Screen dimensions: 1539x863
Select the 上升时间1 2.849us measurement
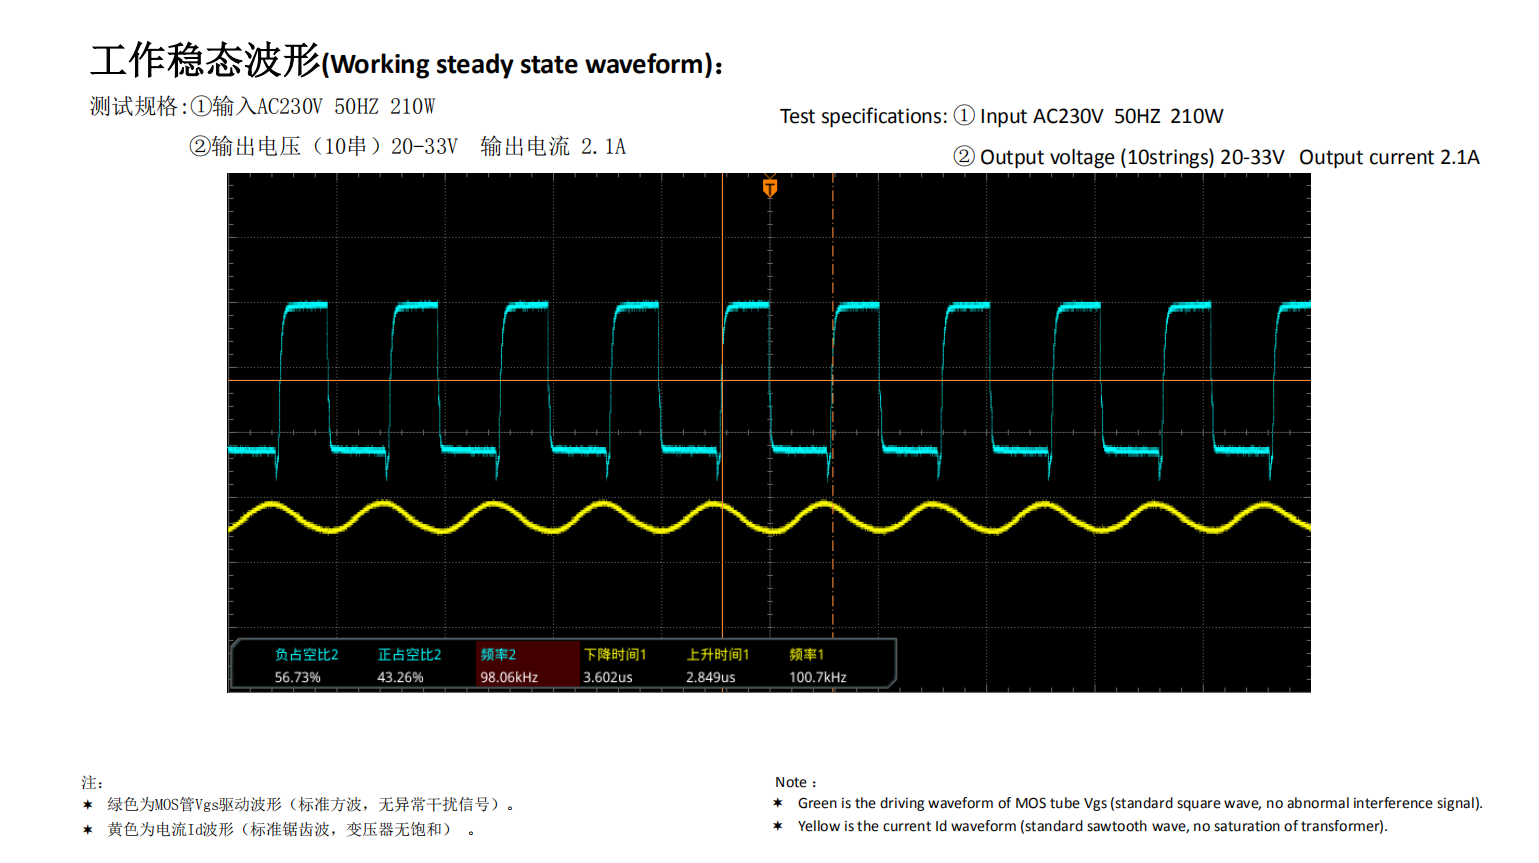click(x=717, y=666)
